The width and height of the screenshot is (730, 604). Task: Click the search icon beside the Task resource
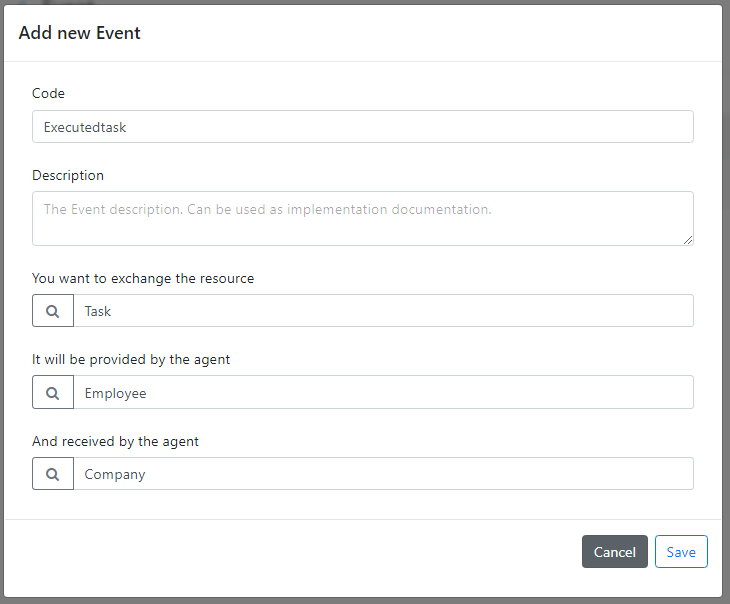tap(53, 311)
